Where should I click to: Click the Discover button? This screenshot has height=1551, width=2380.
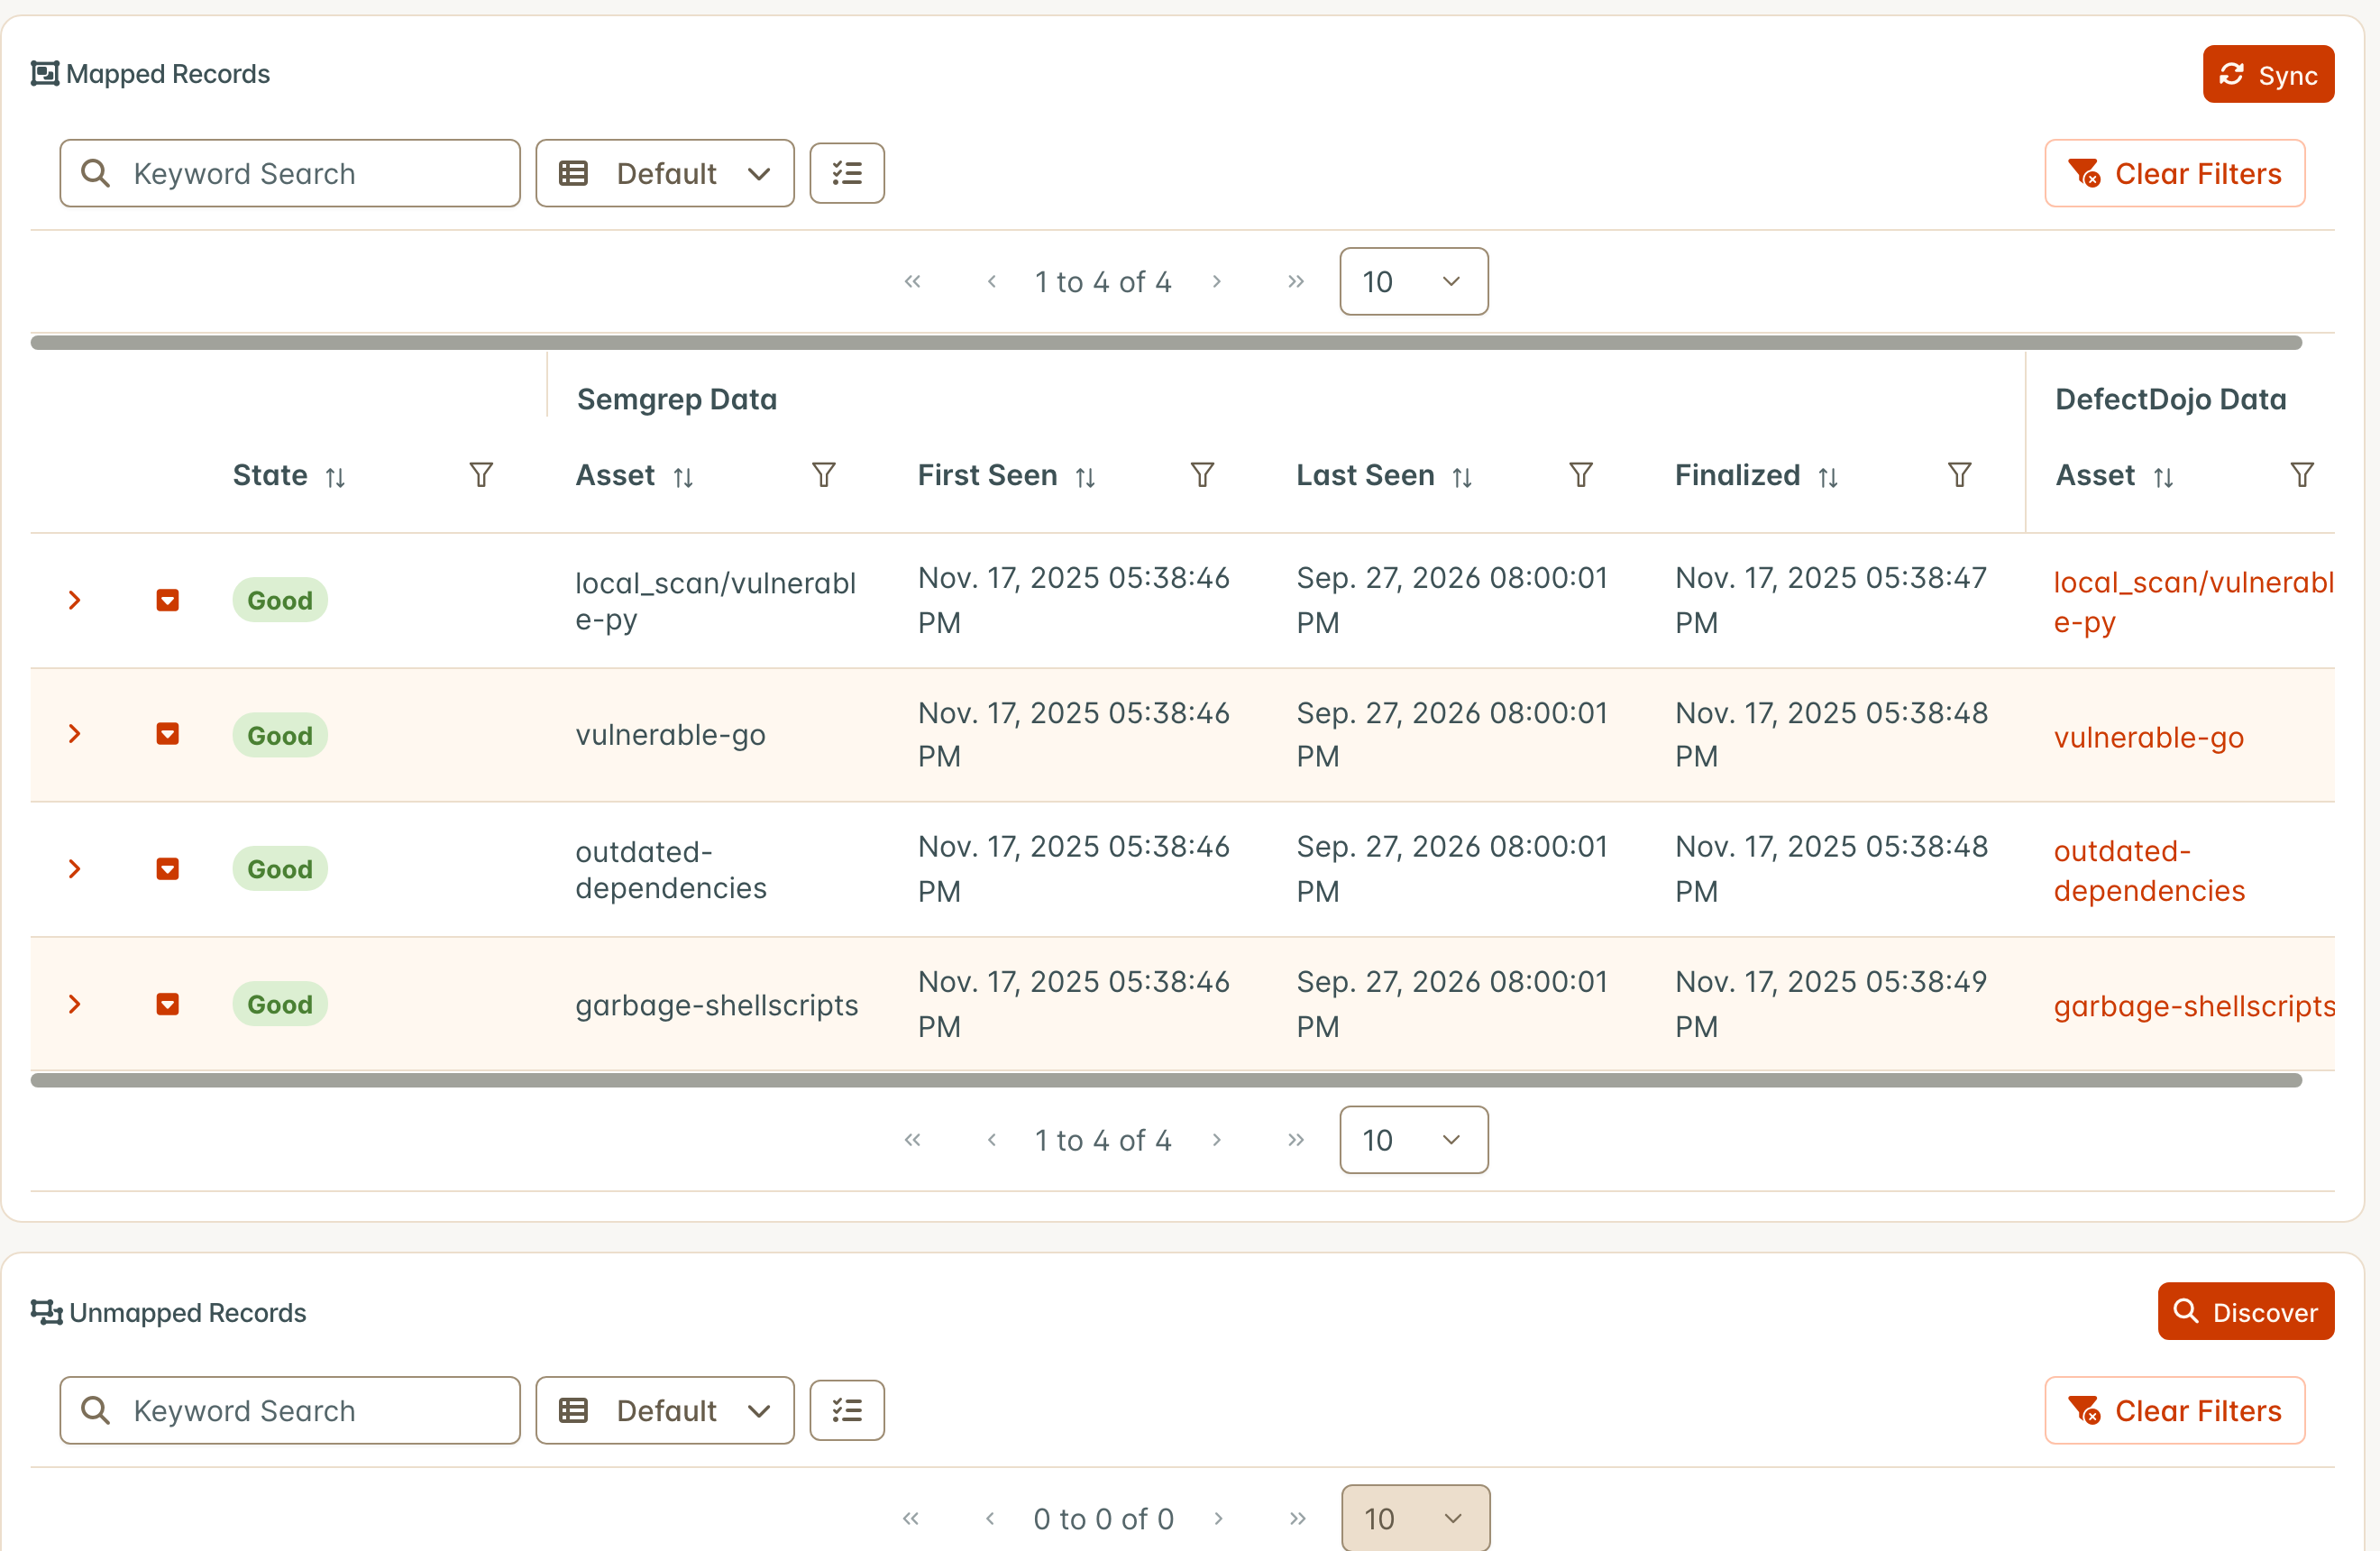pos(2245,1310)
